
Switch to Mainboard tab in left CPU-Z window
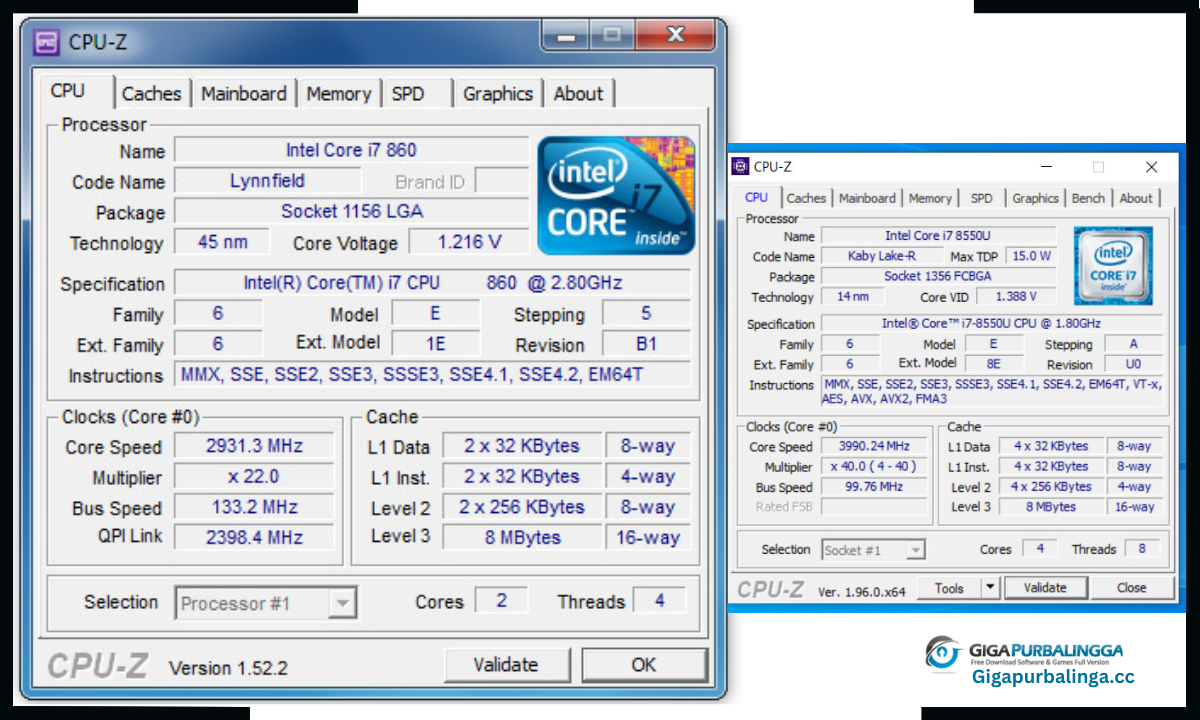click(x=243, y=94)
